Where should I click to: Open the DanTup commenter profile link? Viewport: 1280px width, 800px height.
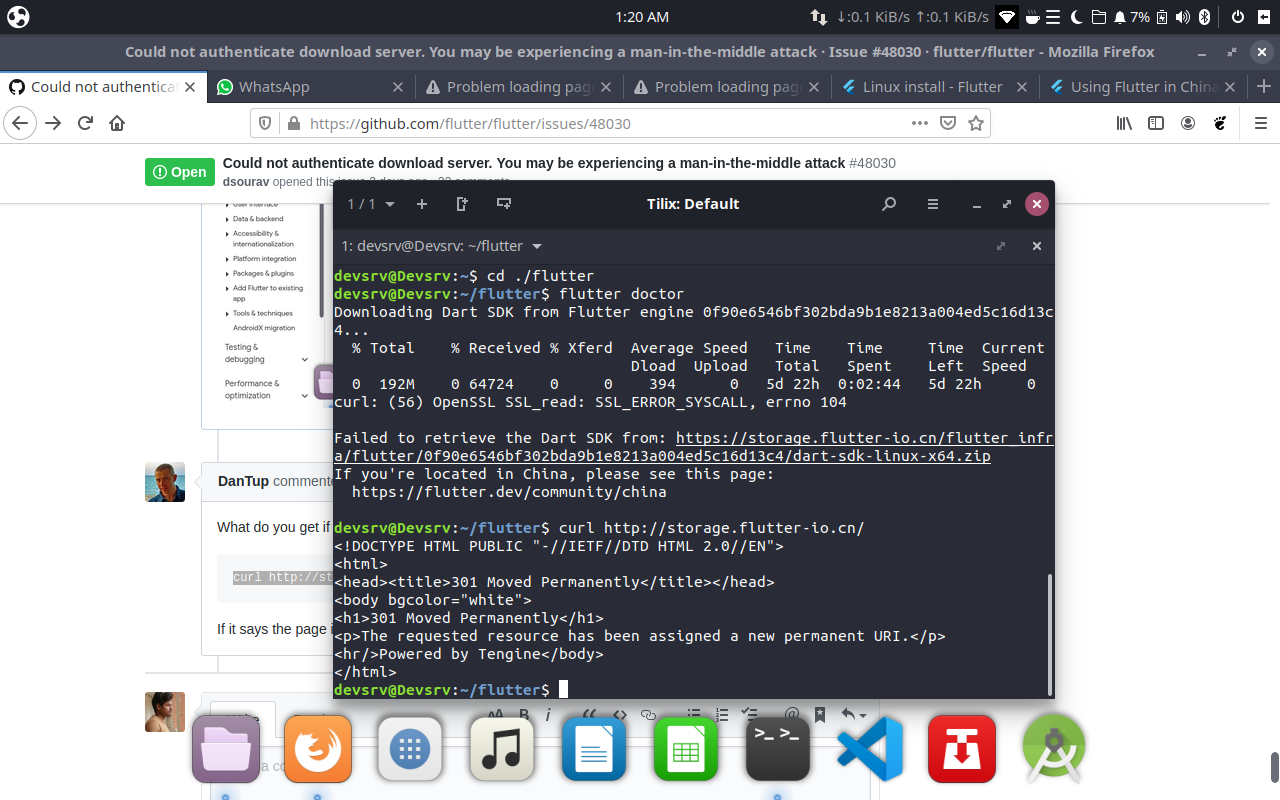pos(243,481)
